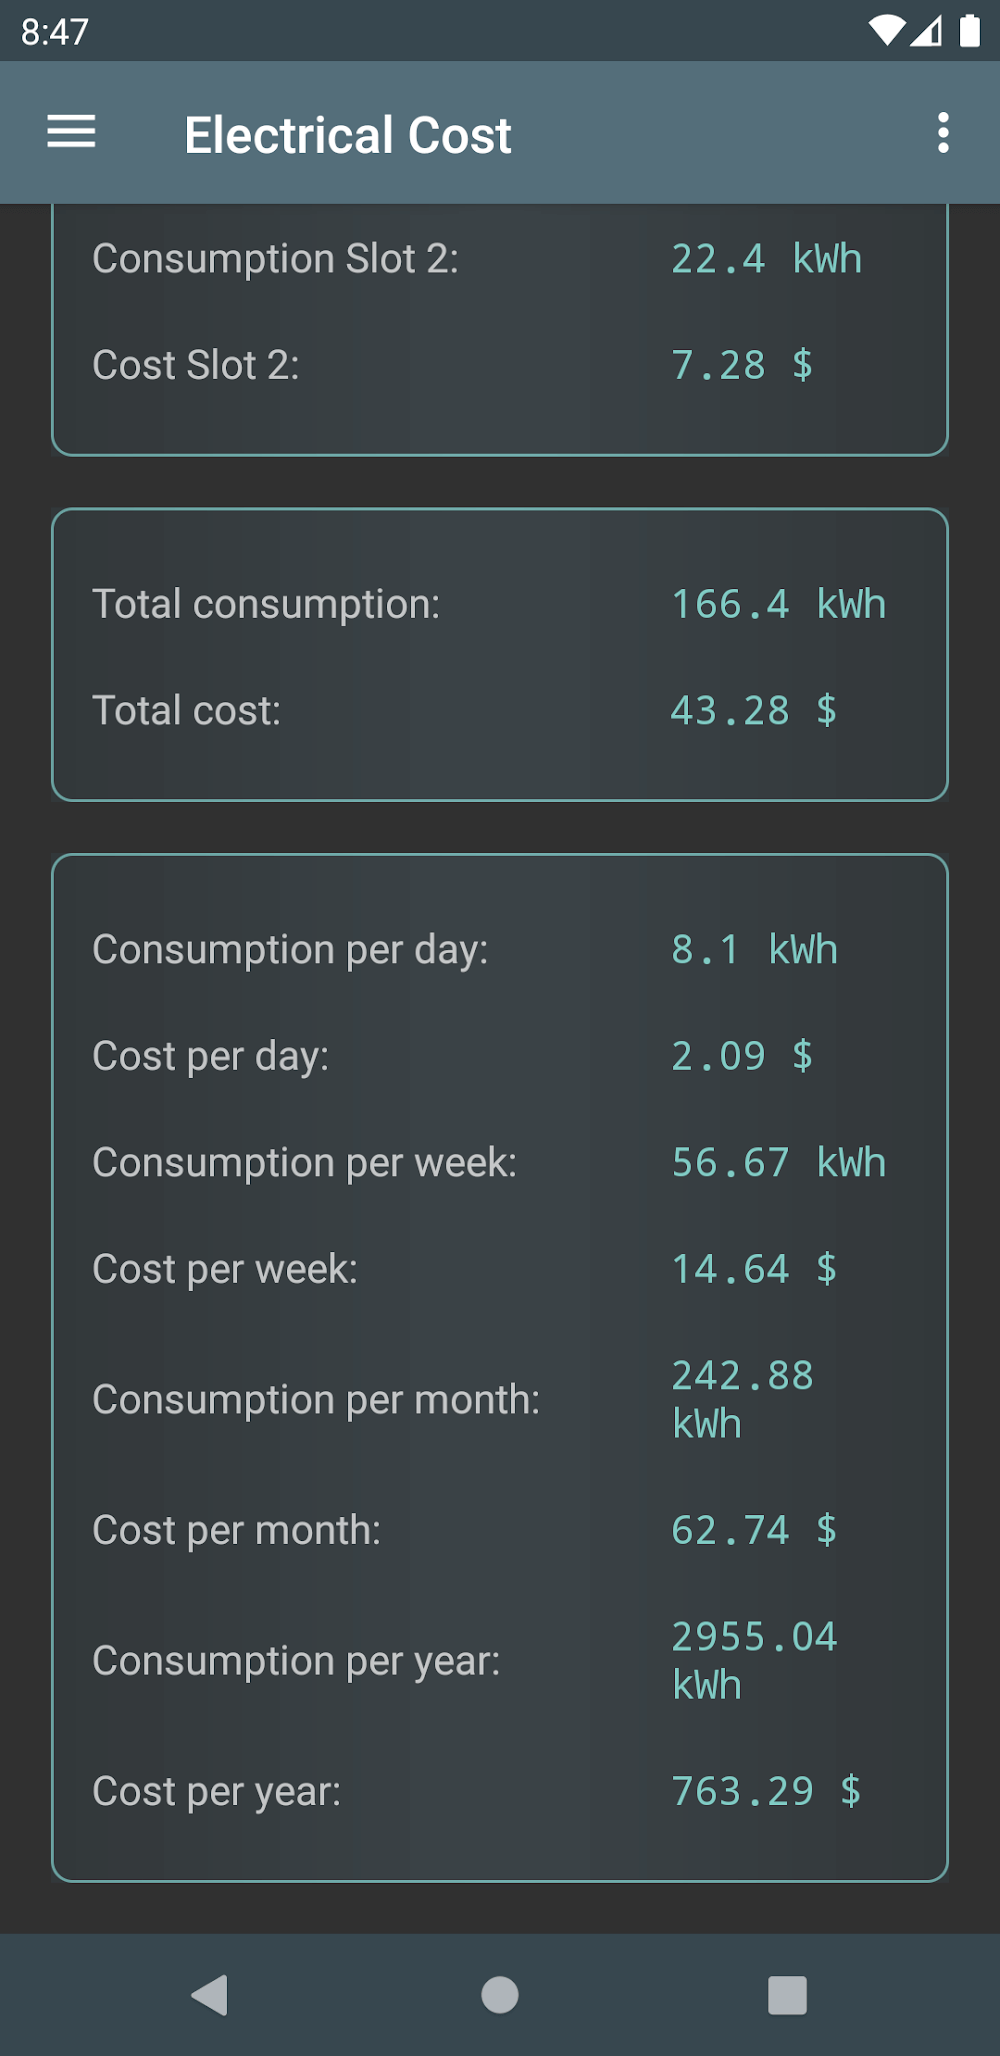The width and height of the screenshot is (1000, 2056).
Task: Tap the battery status icon
Action: pyautogui.click(x=970, y=31)
